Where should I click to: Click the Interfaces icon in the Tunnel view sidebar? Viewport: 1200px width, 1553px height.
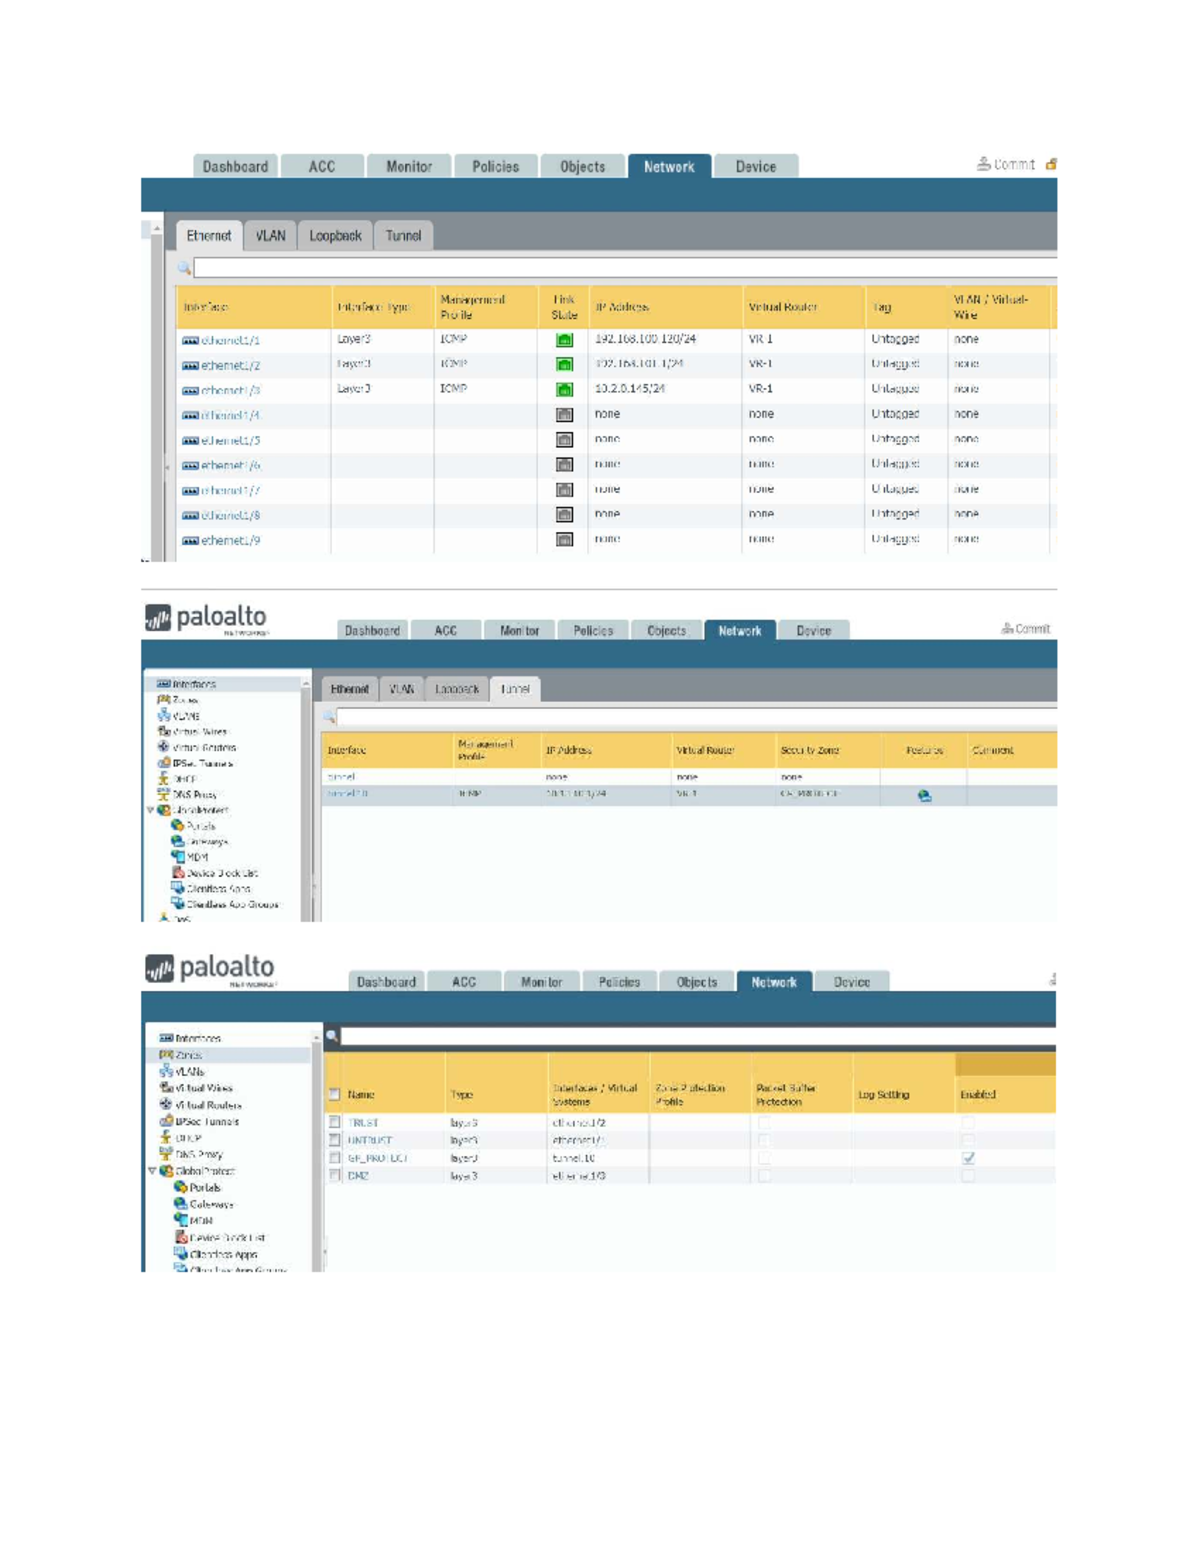pyautogui.click(x=163, y=684)
